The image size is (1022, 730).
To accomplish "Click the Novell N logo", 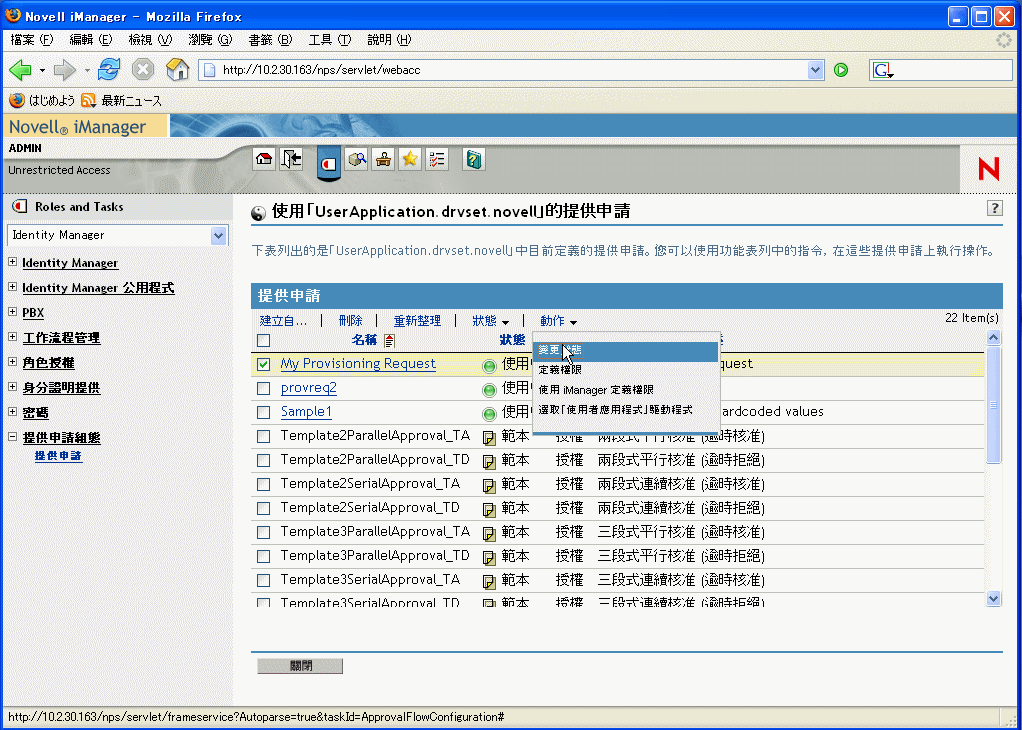I will (989, 169).
